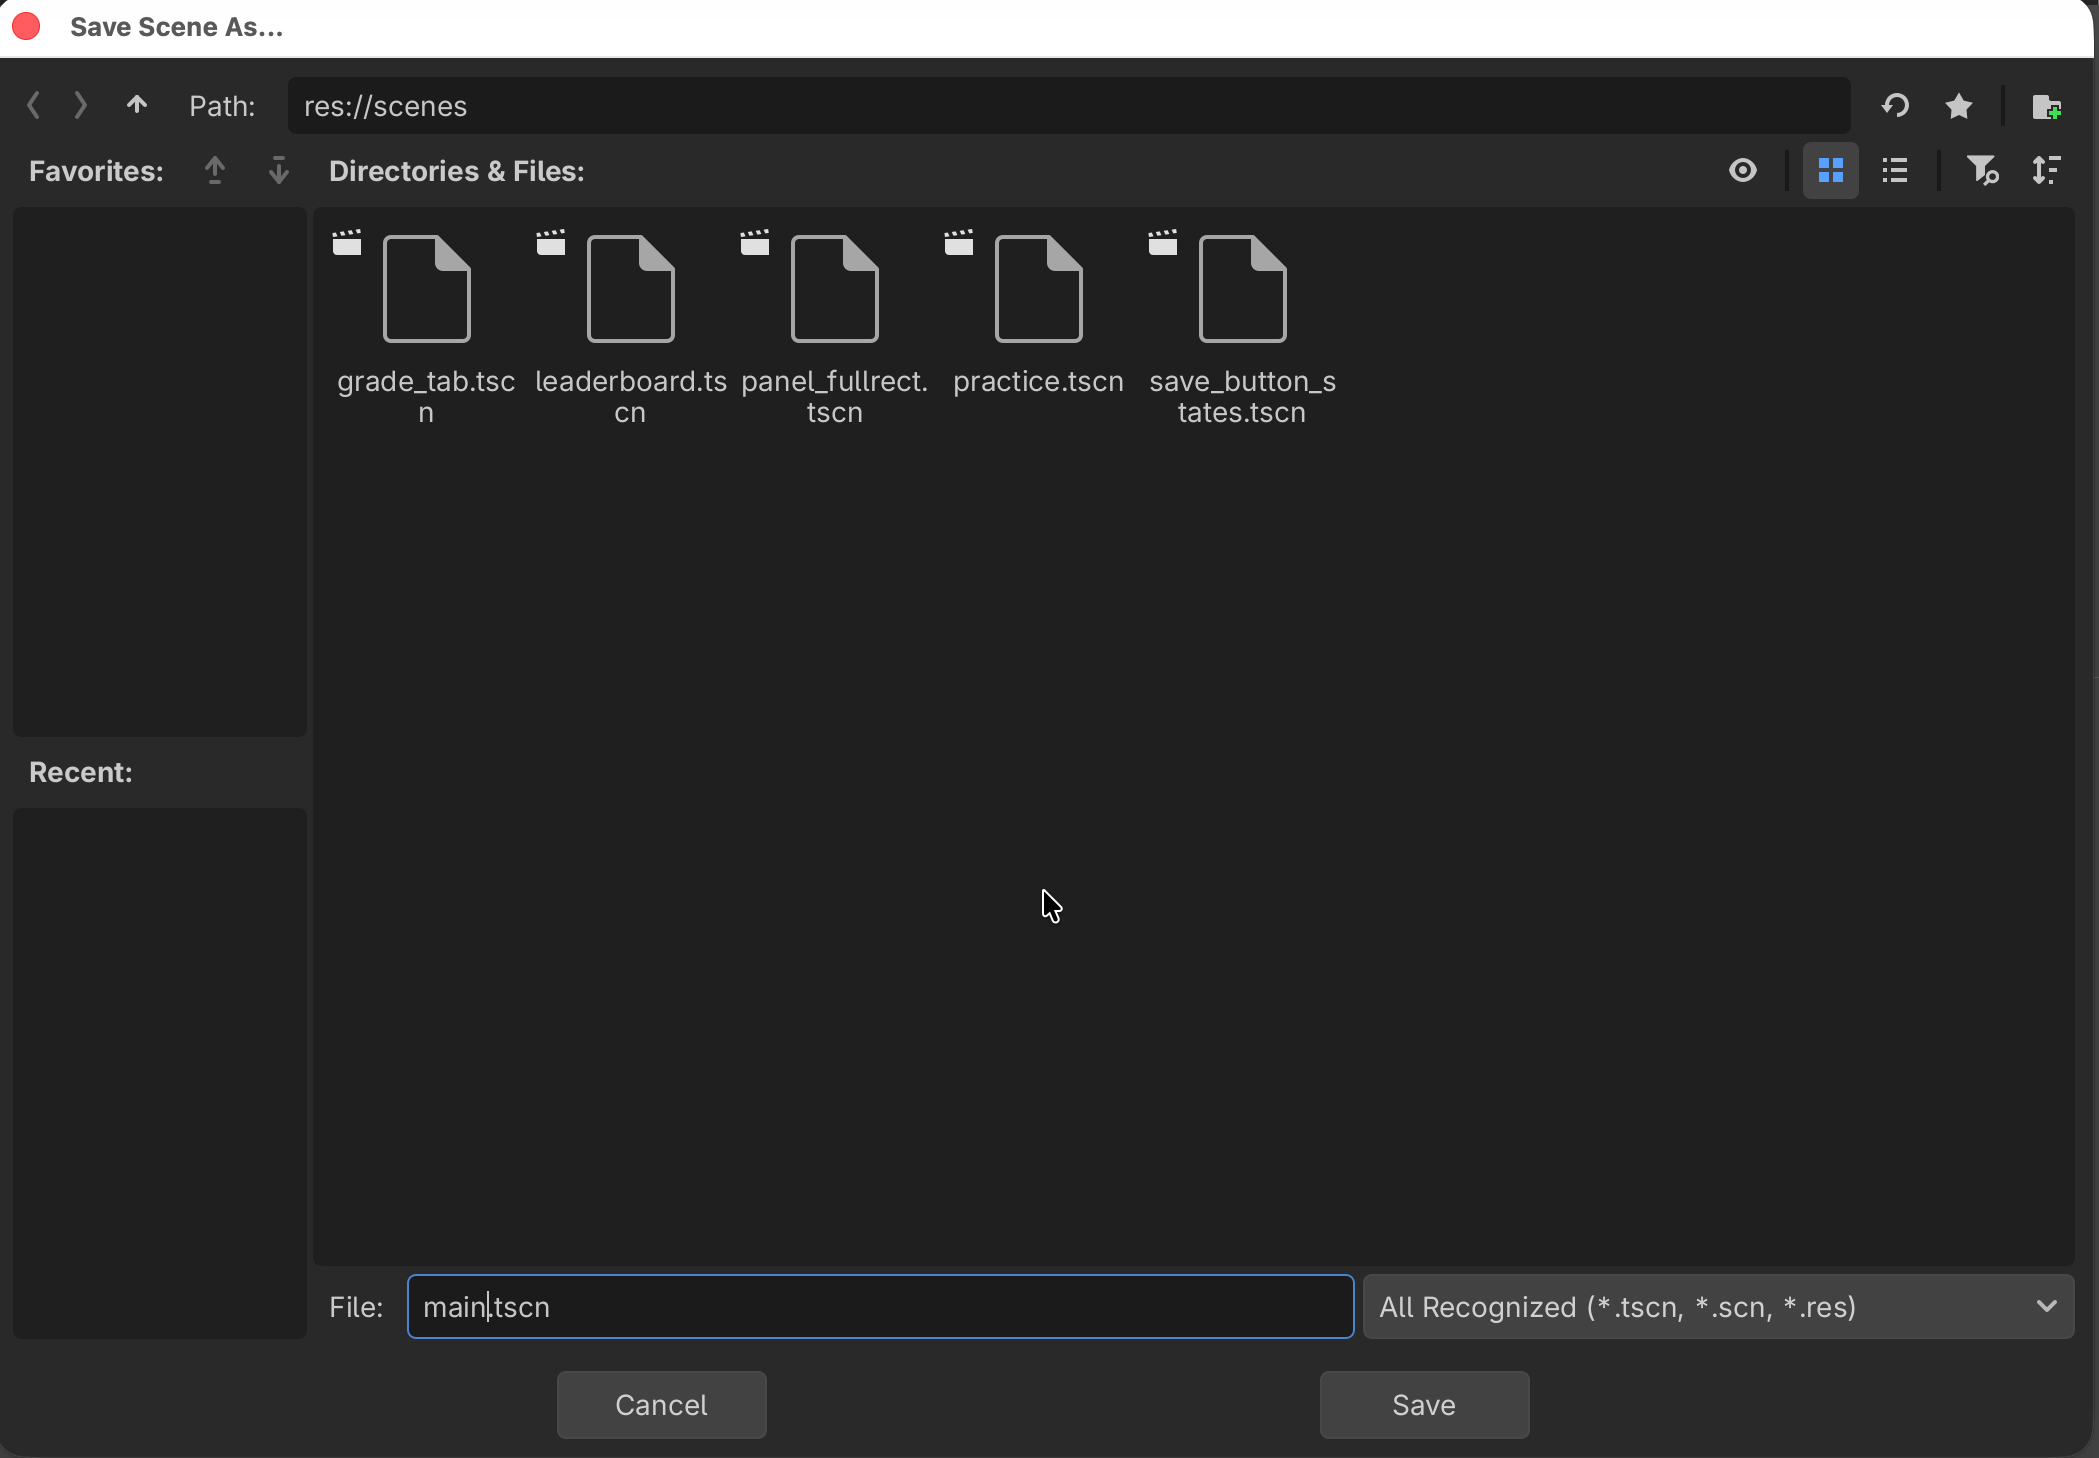Select leaderboard.tscn file
Viewport: 2099px width, 1458px height.
click(x=631, y=327)
